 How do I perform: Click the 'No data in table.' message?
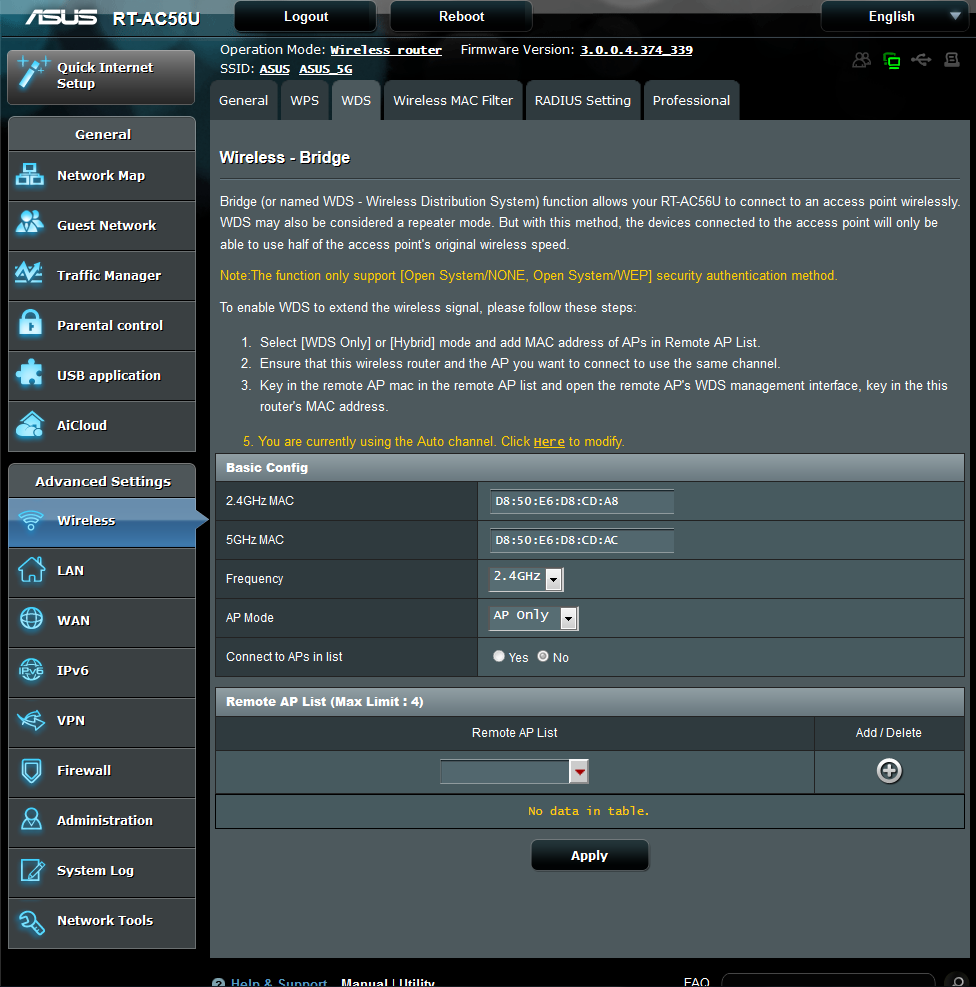click(588, 811)
